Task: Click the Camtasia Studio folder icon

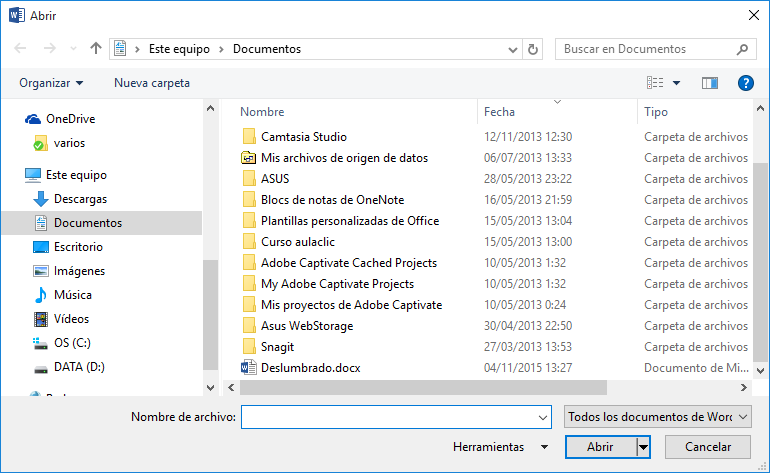Action: point(249,136)
